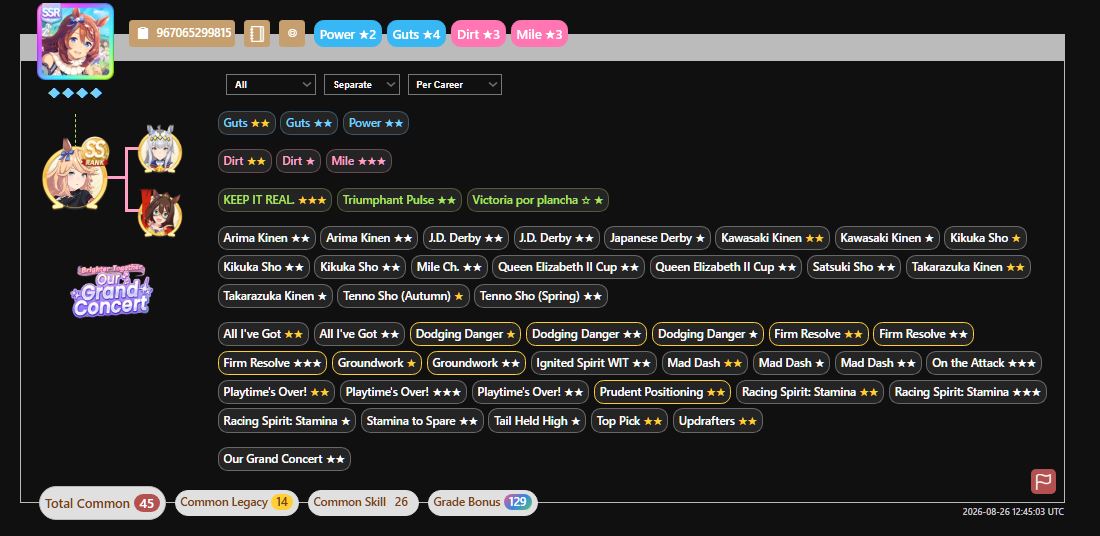The width and height of the screenshot is (1100, 536).
Task: Click the Racing Spirit: Stamina ★★★ tag
Action: point(967,392)
